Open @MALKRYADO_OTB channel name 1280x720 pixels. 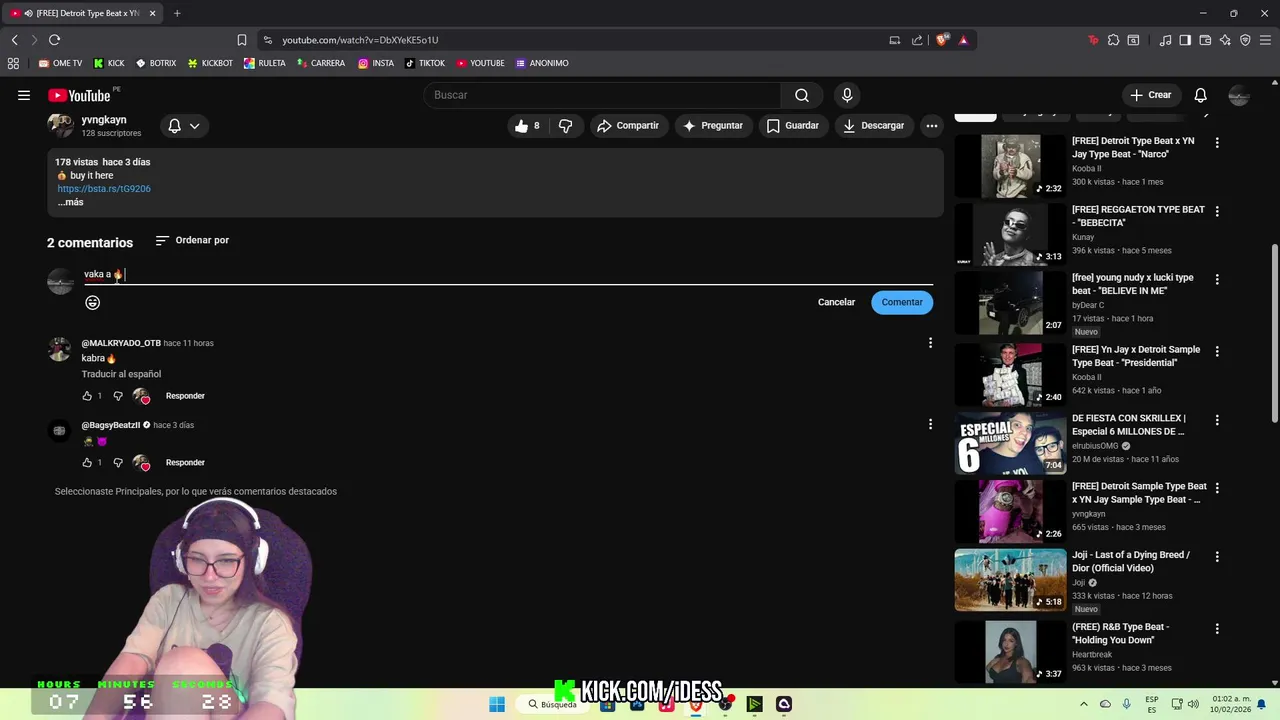click(x=121, y=343)
